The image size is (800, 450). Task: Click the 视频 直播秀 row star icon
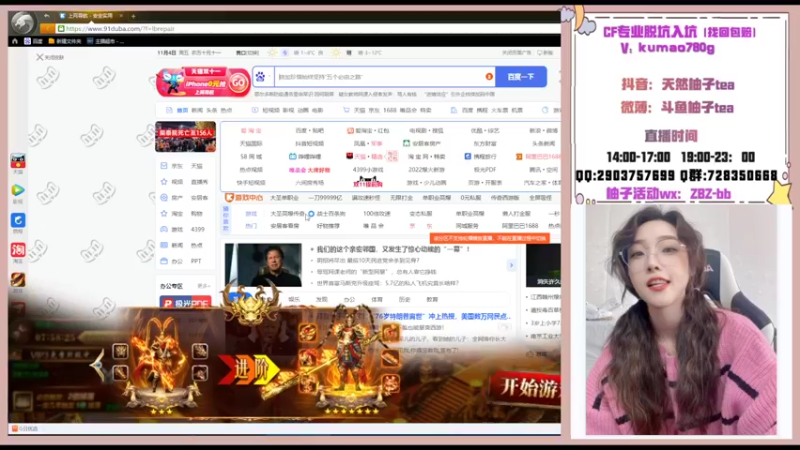click(x=164, y=182)
